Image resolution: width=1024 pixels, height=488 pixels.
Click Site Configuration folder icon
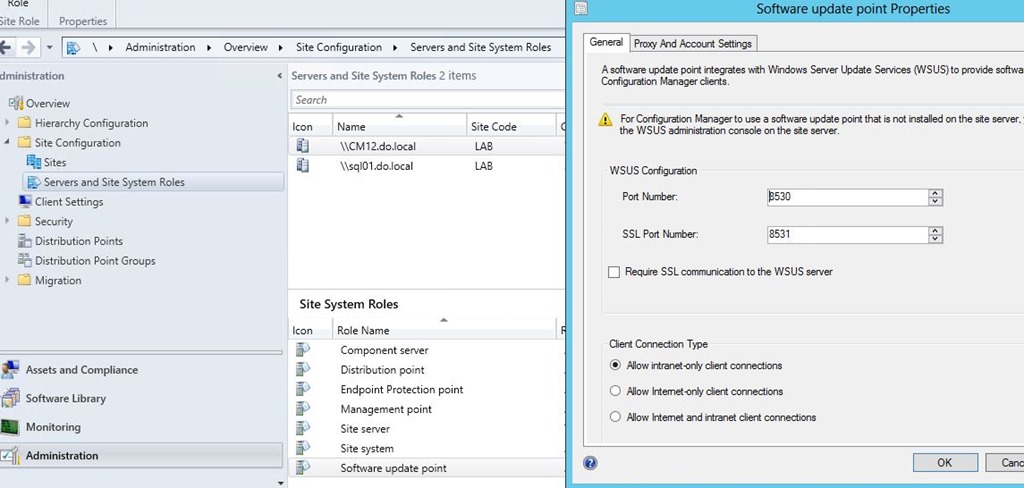point(24,142)
